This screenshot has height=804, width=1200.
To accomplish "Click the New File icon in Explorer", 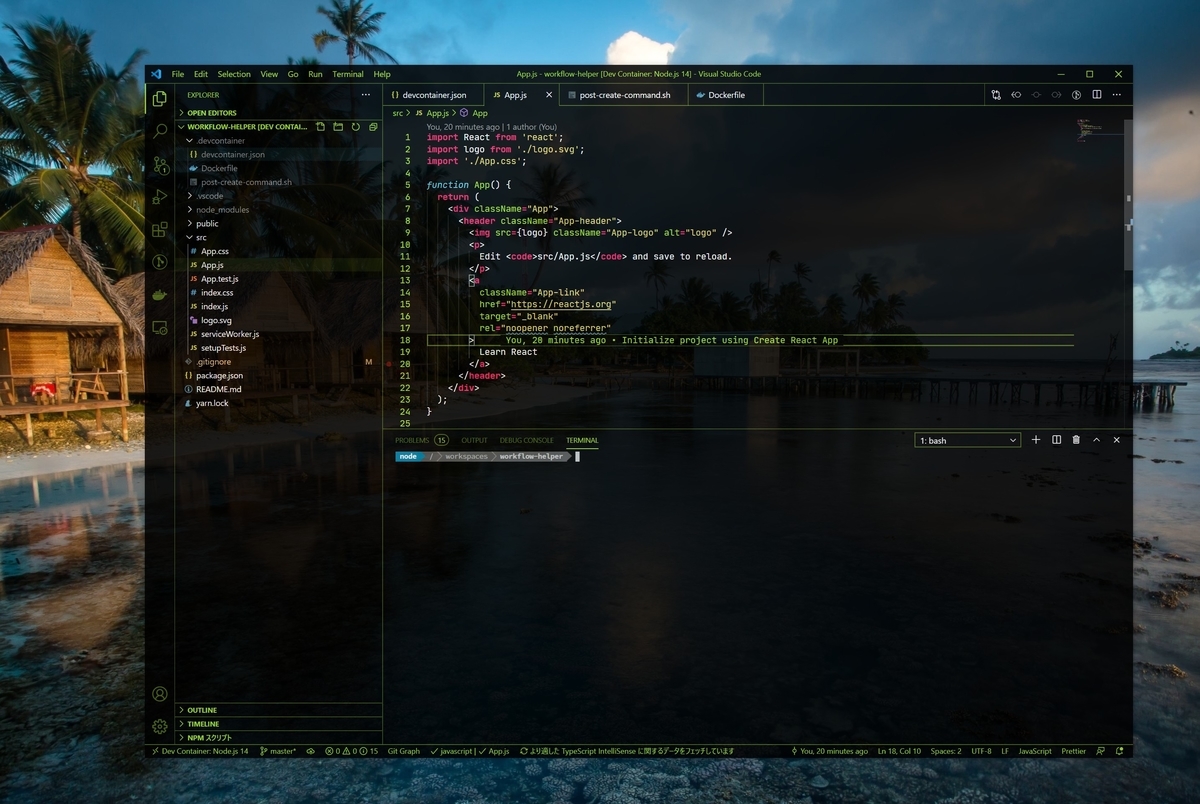I will pos(321,127).
